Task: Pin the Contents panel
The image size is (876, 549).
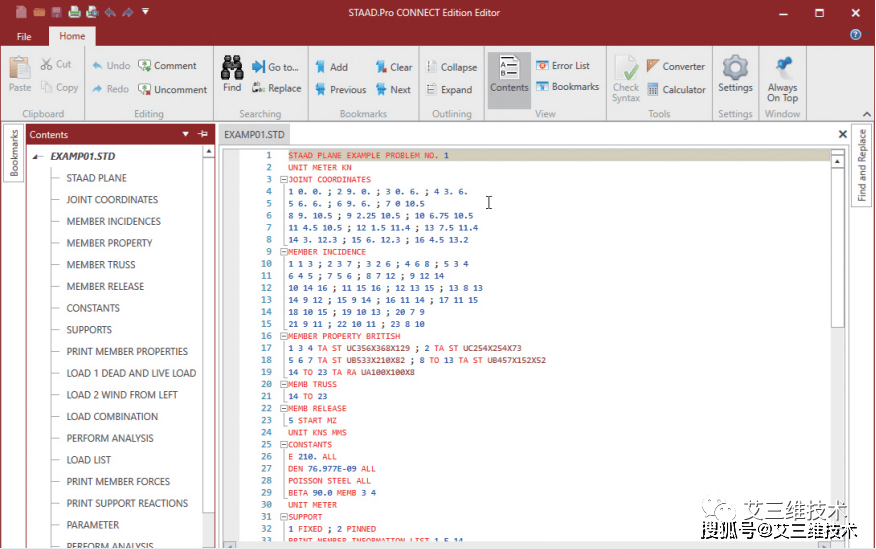Action: click(x=203, y=134)
